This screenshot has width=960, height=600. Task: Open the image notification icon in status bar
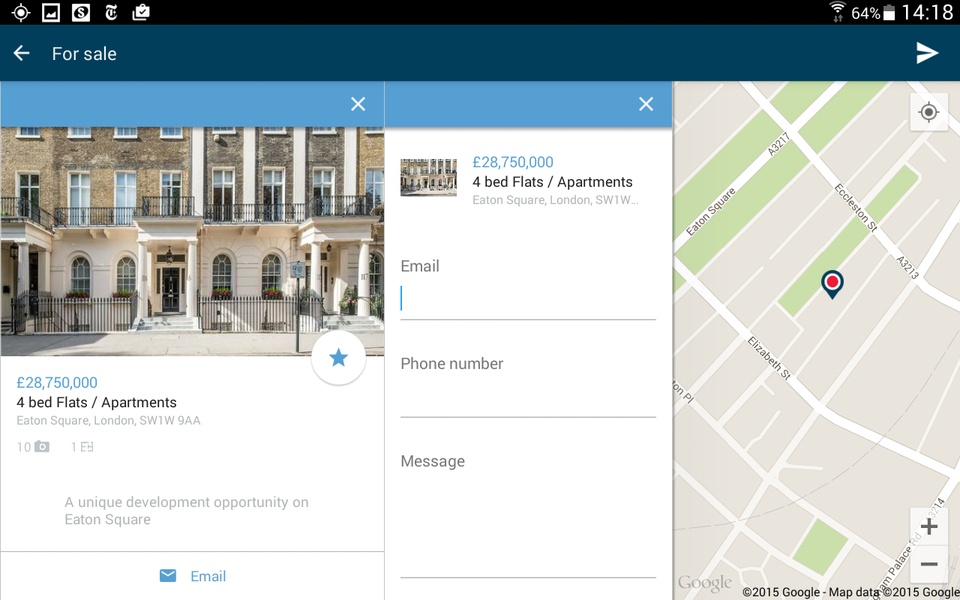pos(51,12)
